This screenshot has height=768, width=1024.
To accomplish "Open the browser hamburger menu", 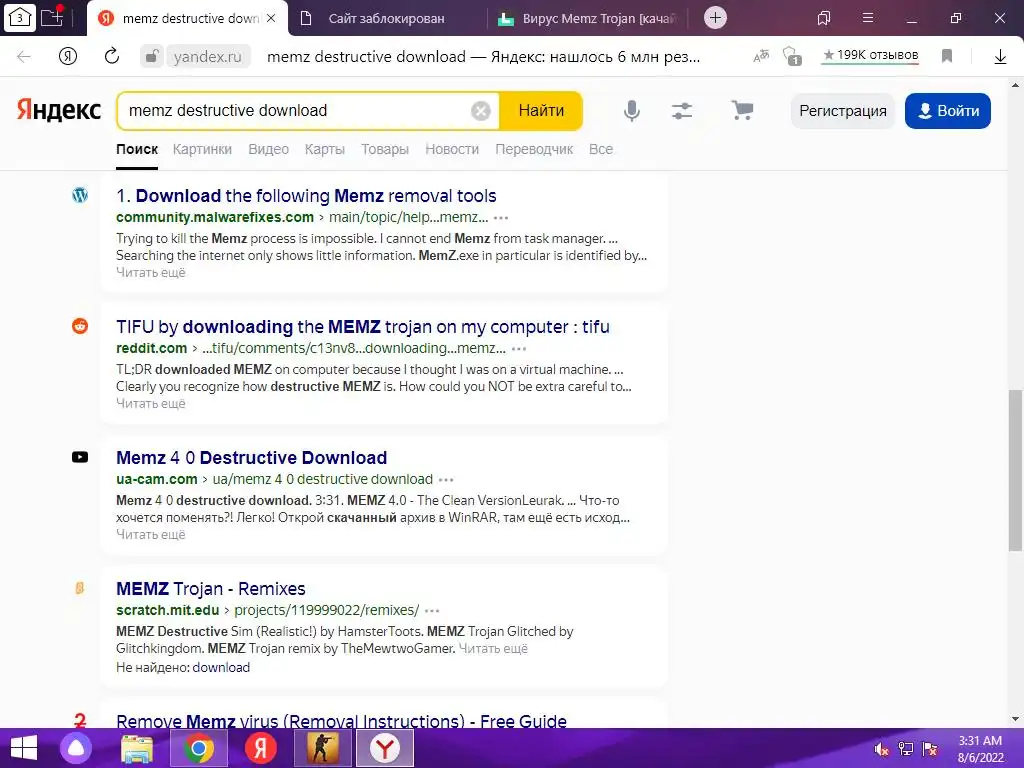I will coord(868,18).
